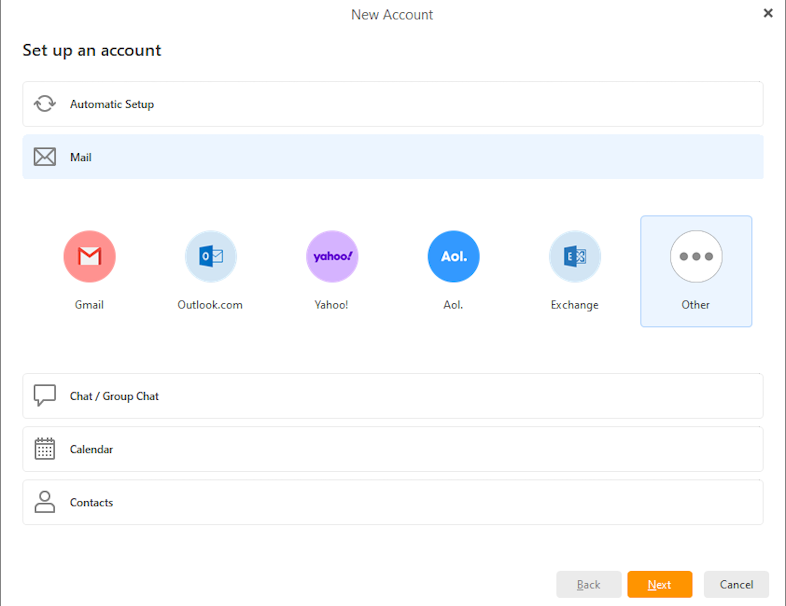The width and height of the screenshot is (786, 606).
Task: Click the Gmail envelope icon
Action: click(89, 256)
